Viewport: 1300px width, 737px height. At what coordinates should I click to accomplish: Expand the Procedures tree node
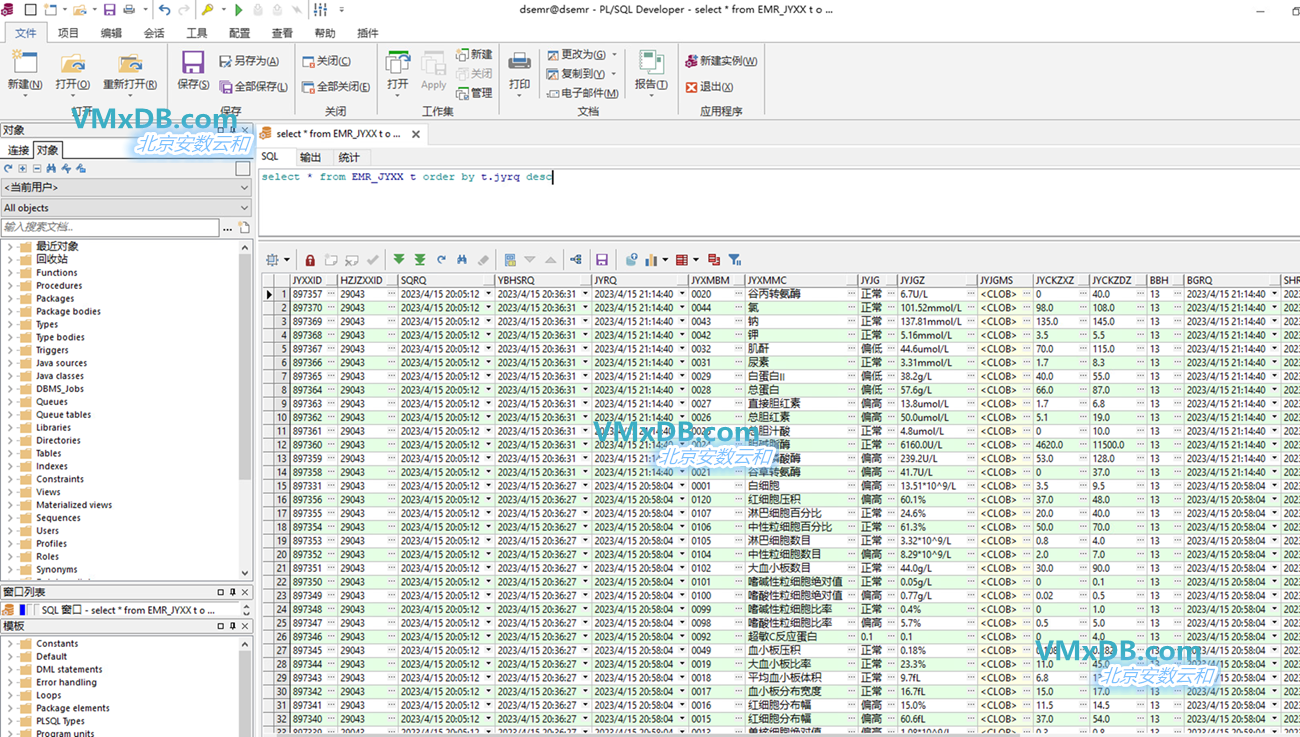click(11, 285)
